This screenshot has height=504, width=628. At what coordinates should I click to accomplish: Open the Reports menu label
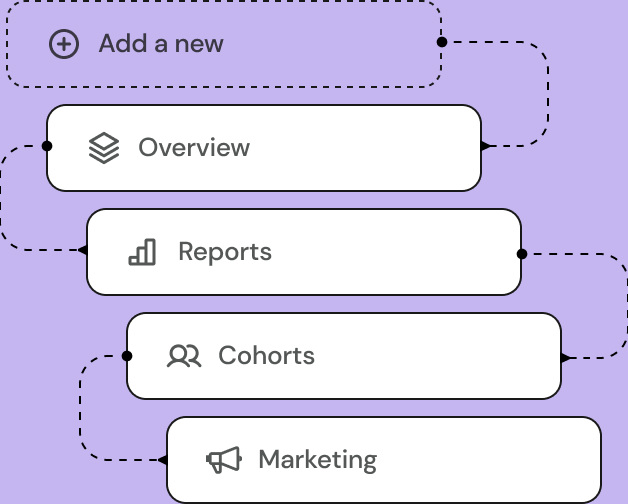225,252
